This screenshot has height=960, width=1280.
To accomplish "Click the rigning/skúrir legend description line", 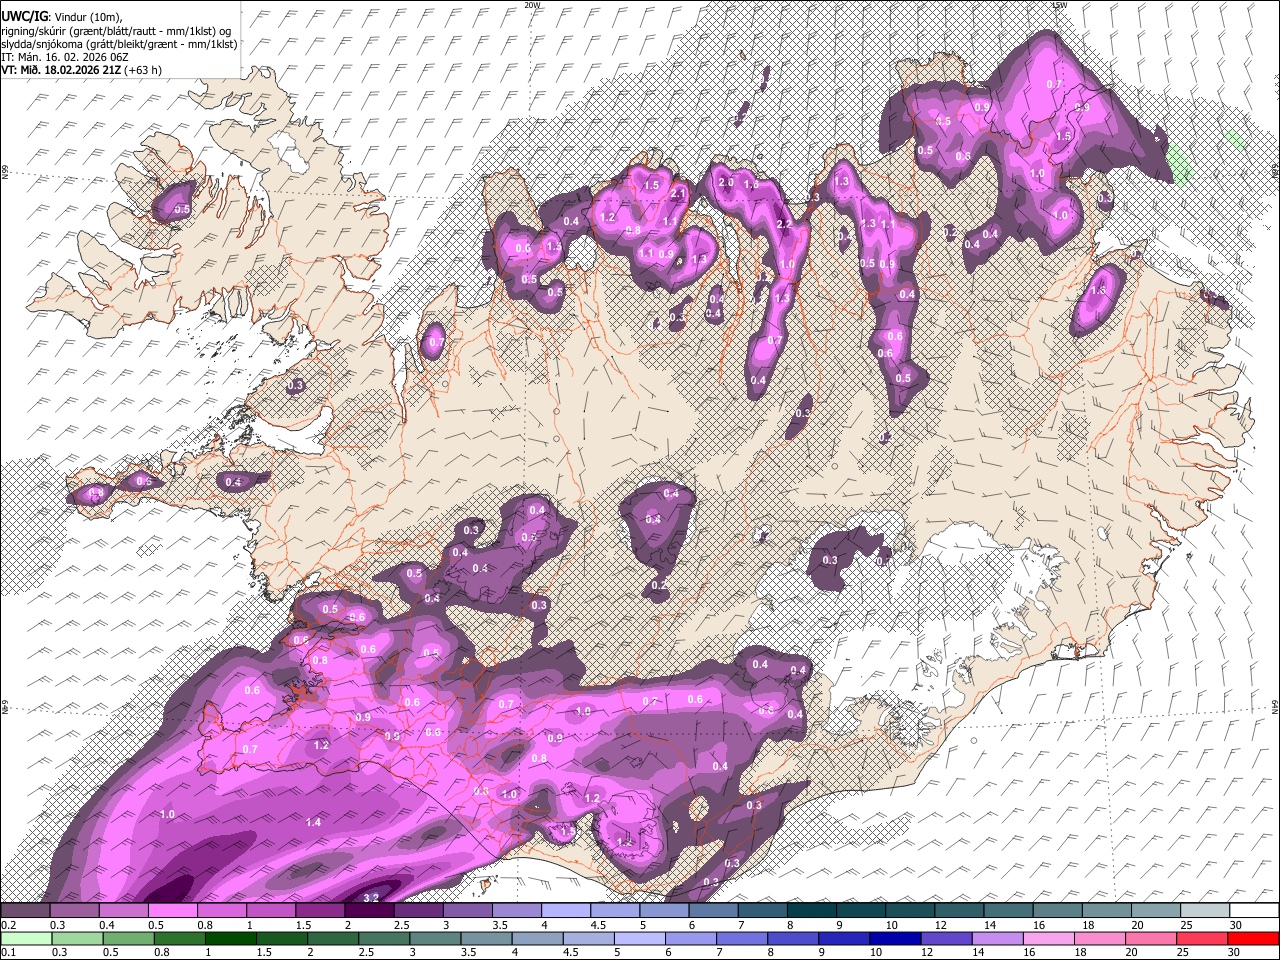I will pos(118,30).
